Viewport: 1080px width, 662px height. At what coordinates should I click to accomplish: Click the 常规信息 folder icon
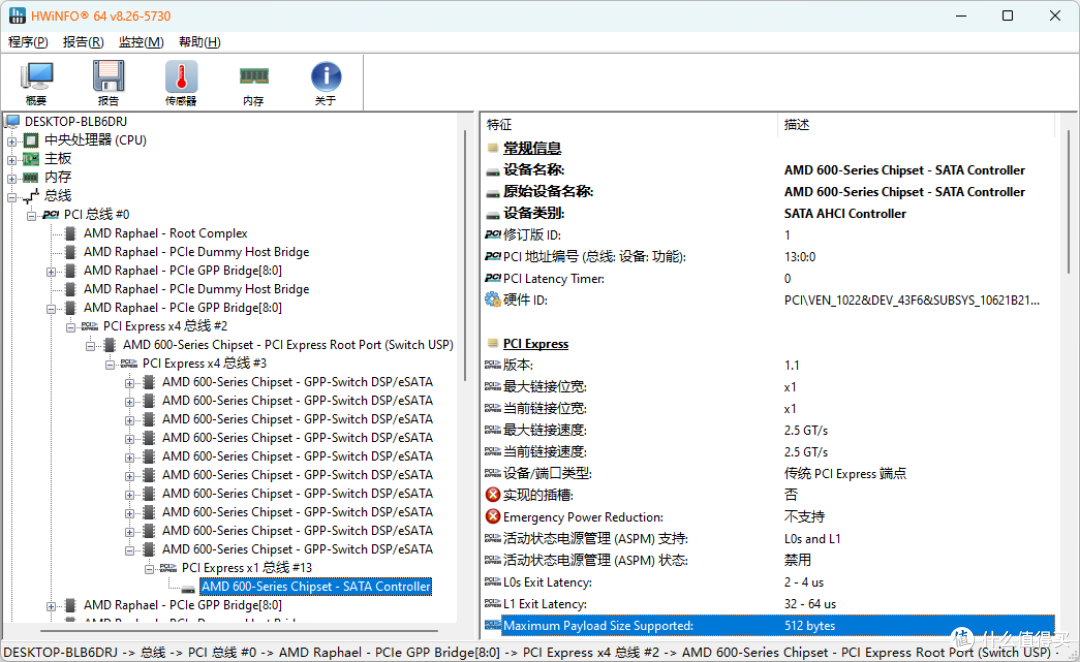click(492, 147)
